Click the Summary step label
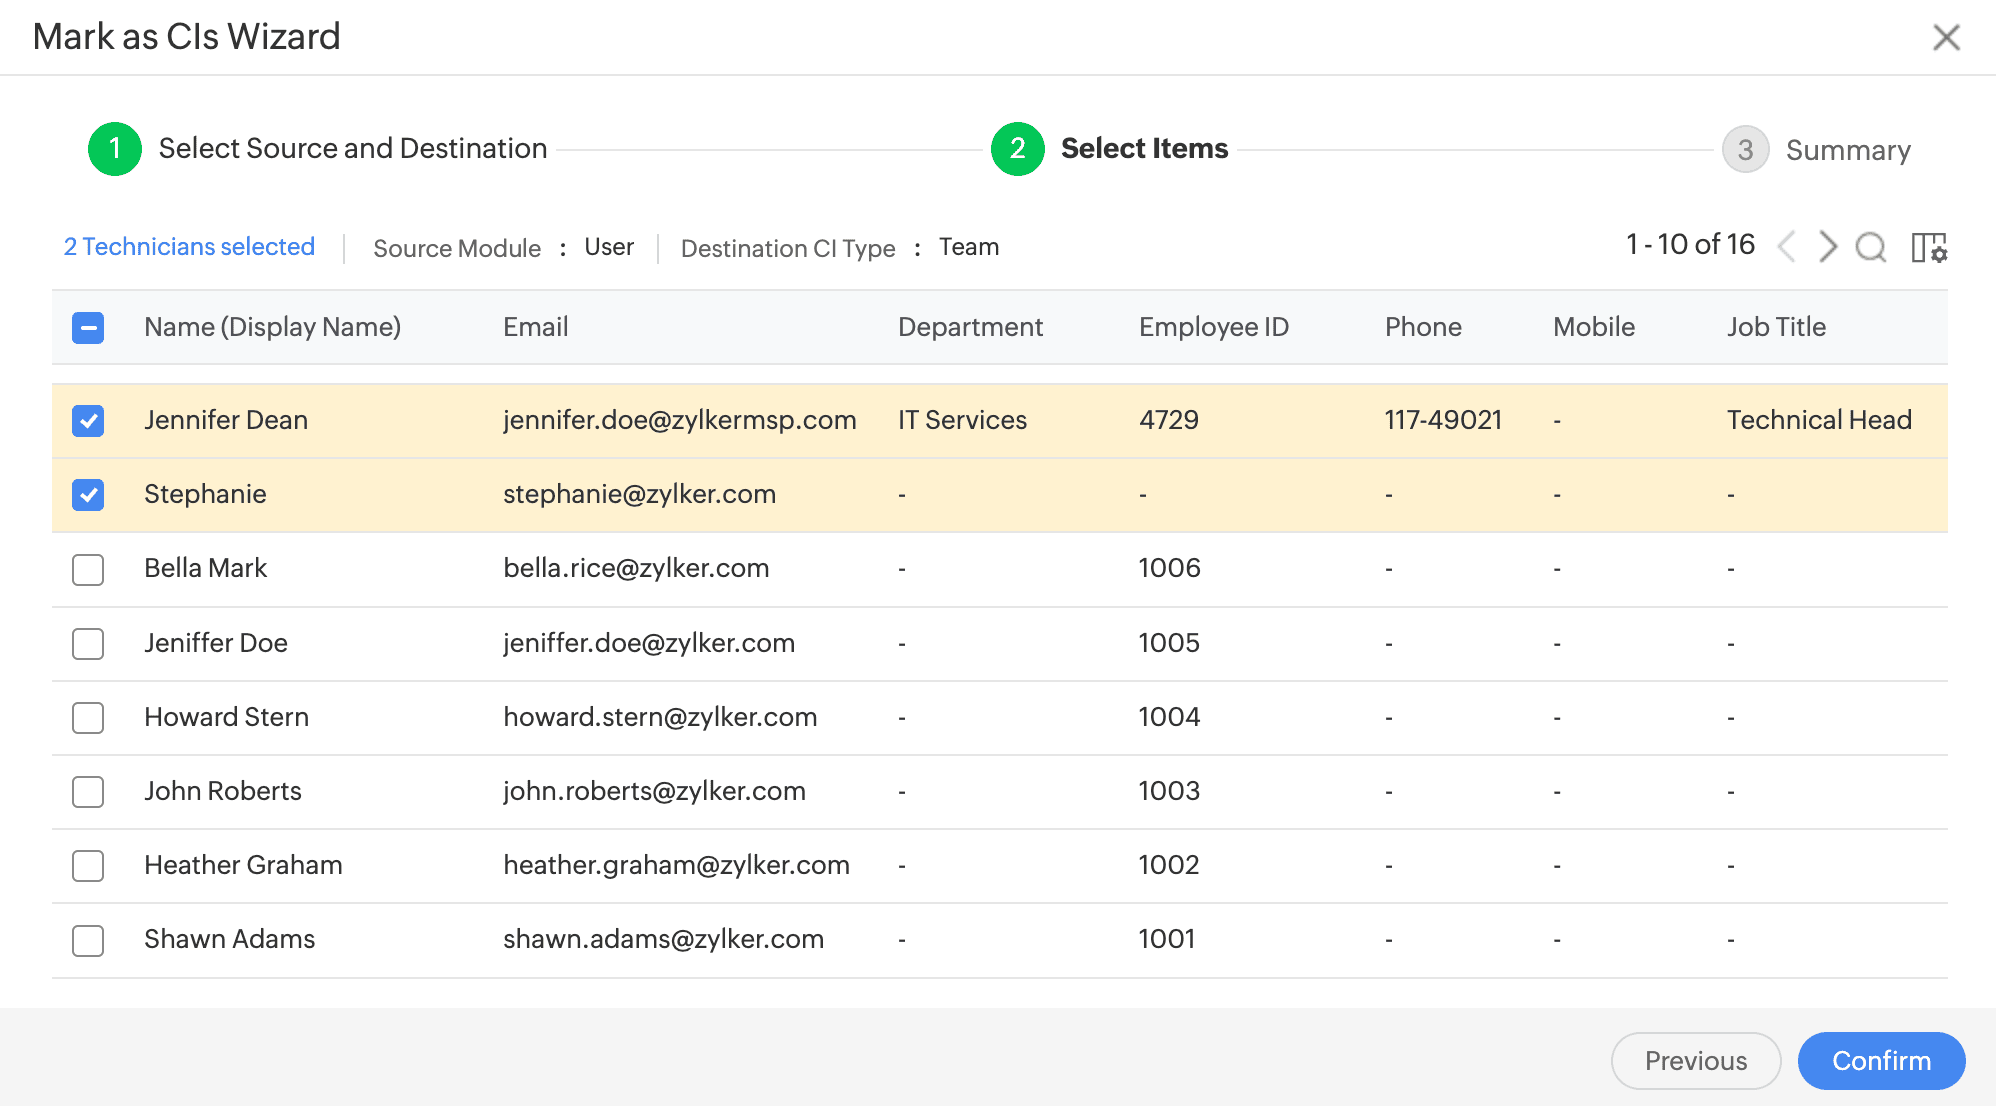Screen dimensions: 1996x1106 tap(1847, 150)
